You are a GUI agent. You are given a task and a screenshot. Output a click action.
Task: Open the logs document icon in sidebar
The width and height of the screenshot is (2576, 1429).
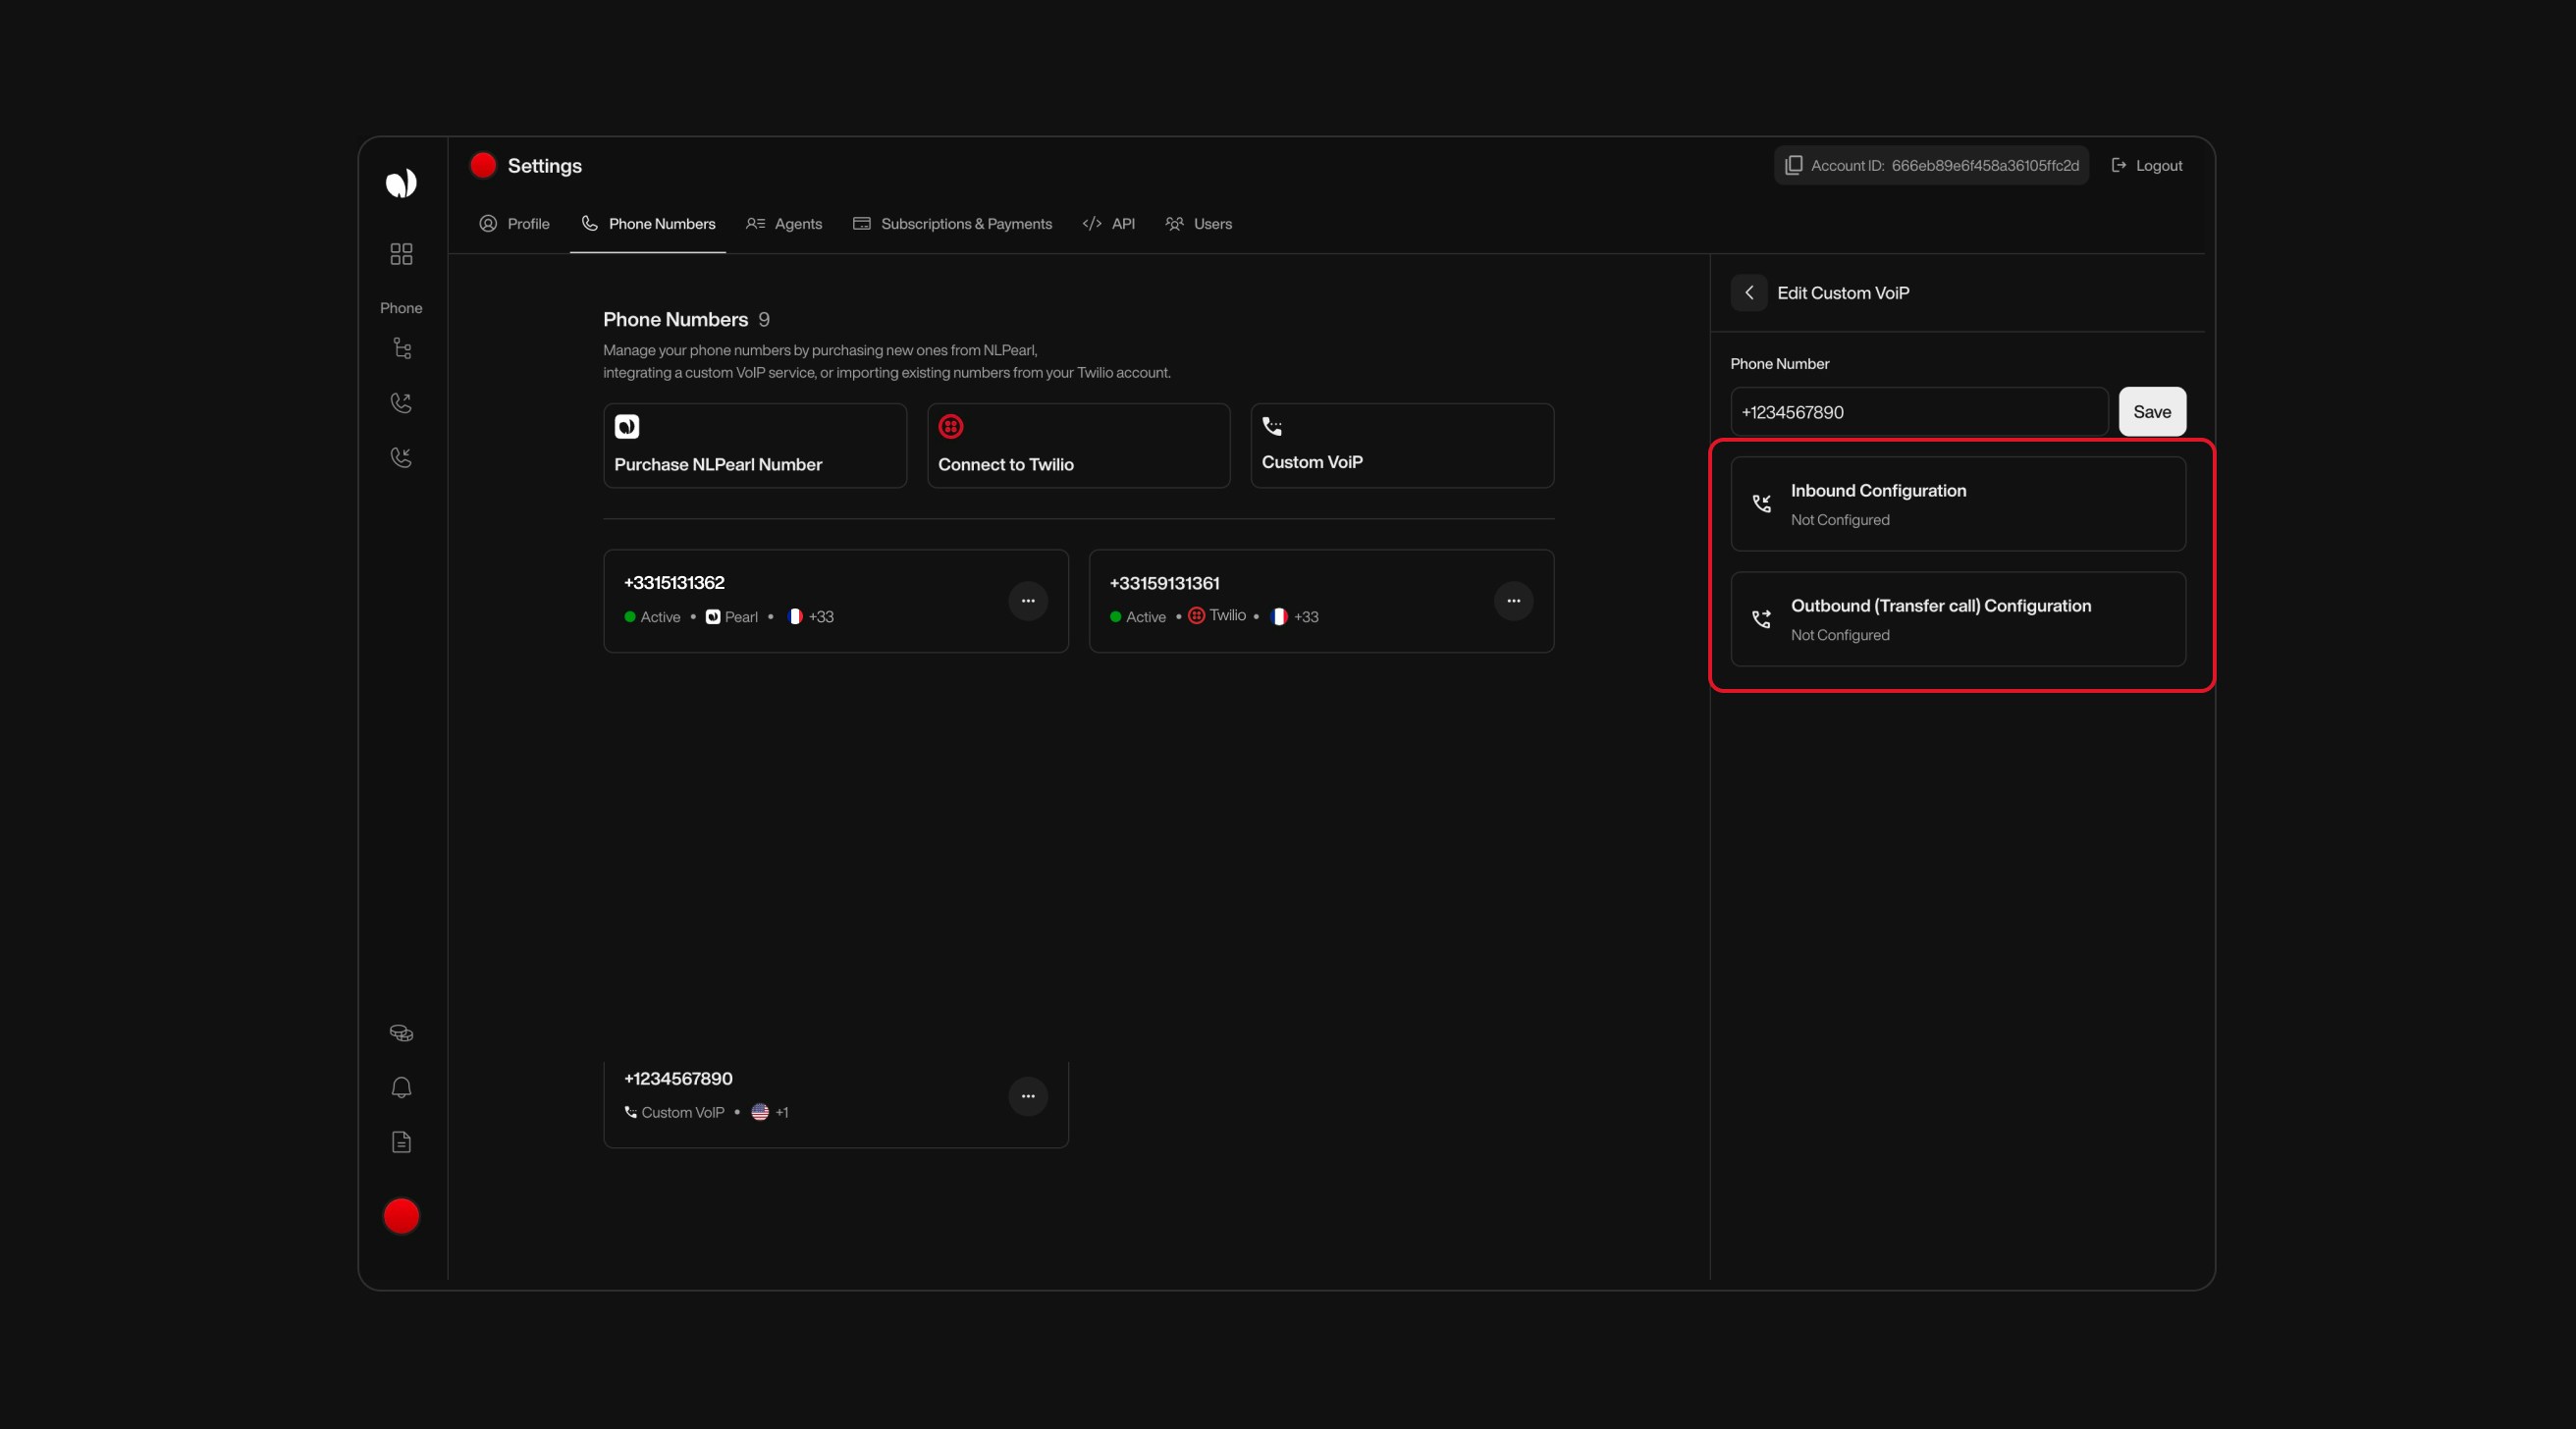pos(401,1141)
